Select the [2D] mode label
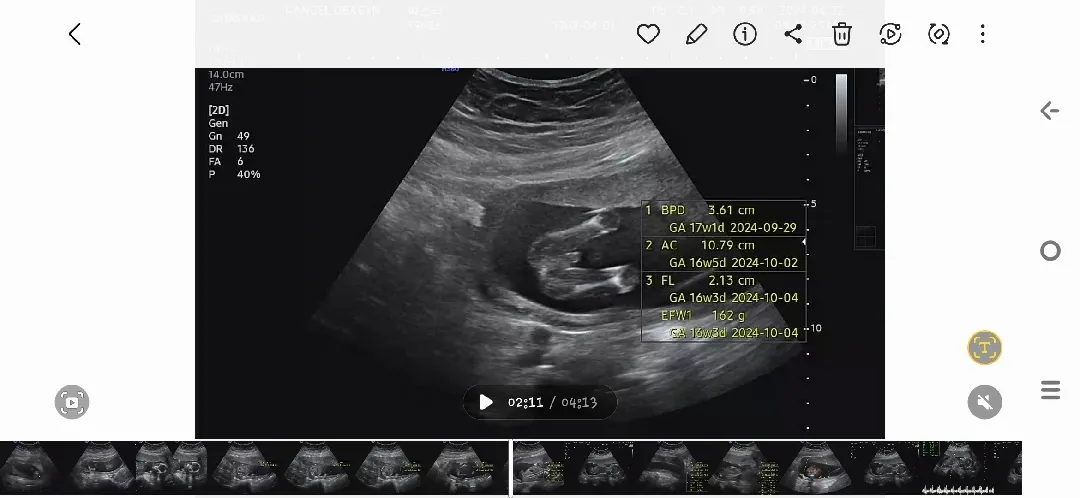Viewport: 1080px width, 498px height. pos(218,110)
